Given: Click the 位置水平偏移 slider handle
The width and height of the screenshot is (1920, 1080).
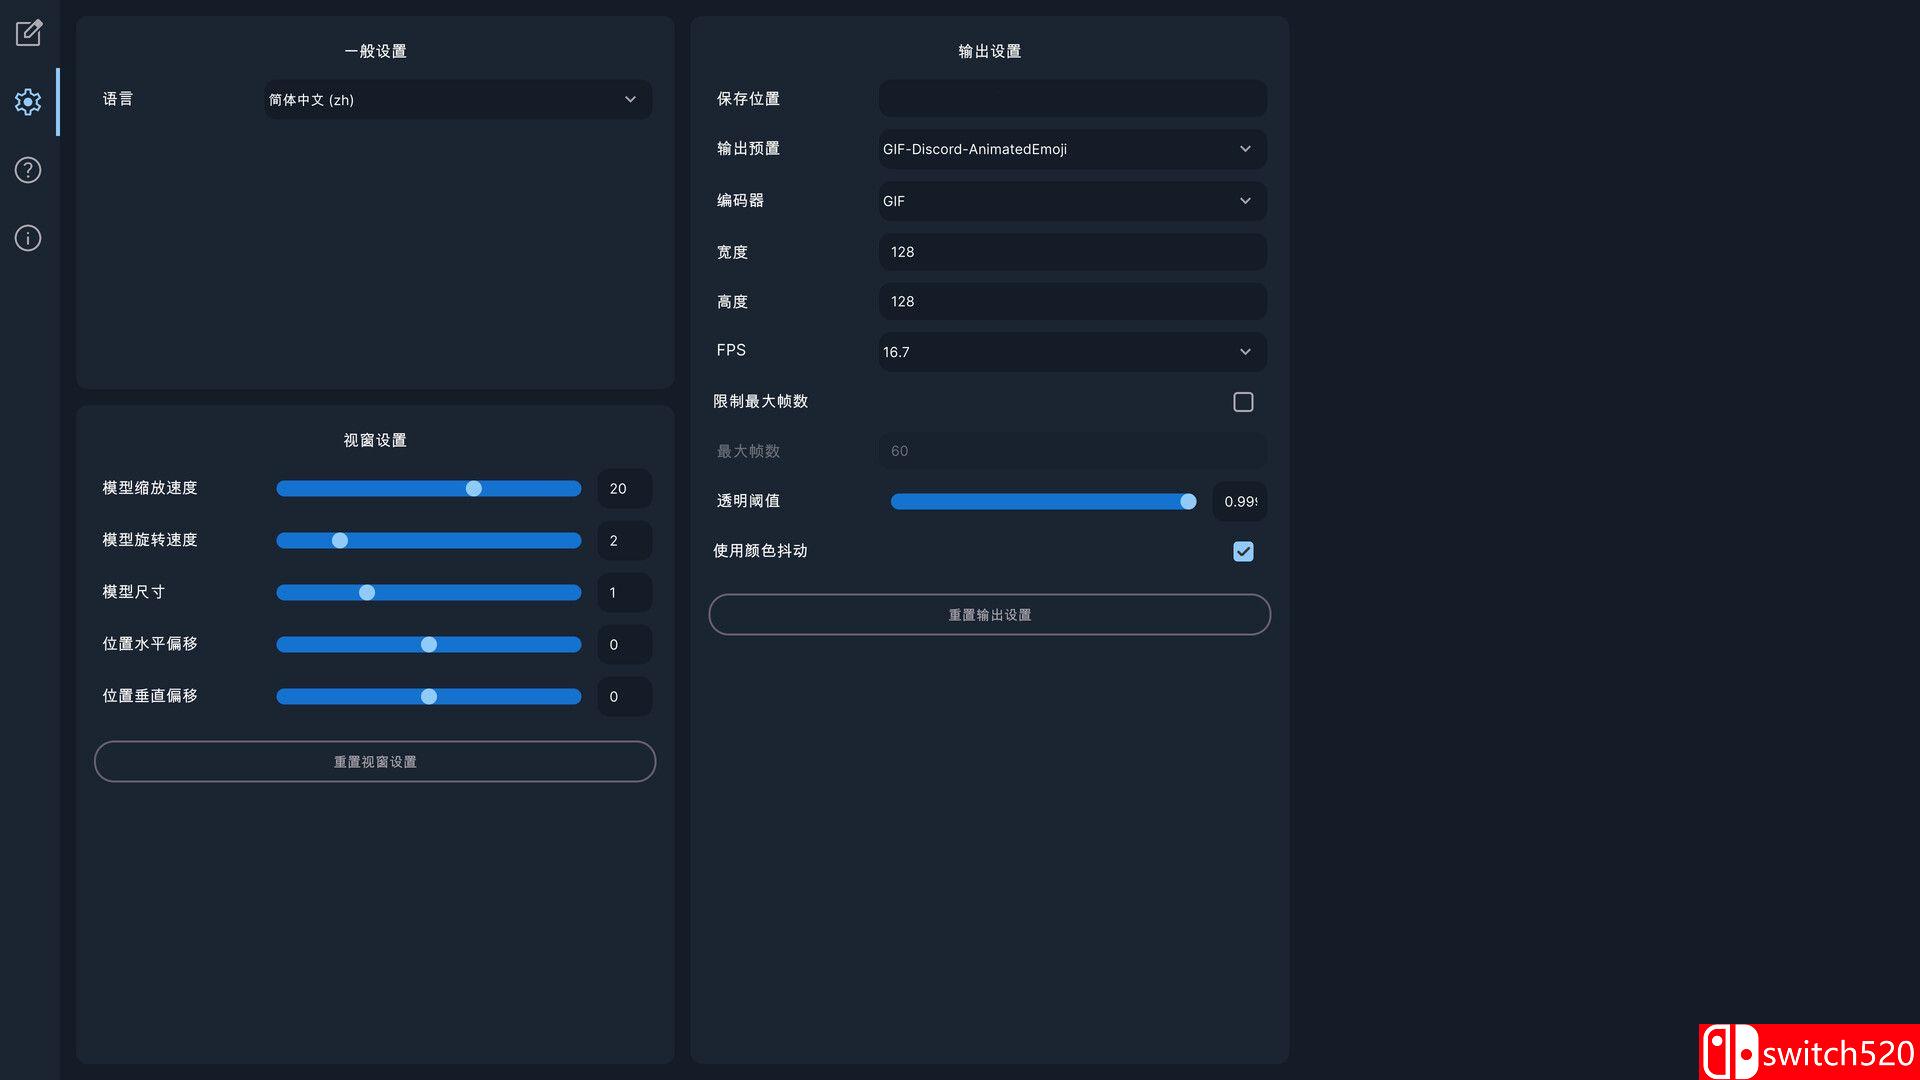Looking at the screenshot, I should tap(428, 644).
